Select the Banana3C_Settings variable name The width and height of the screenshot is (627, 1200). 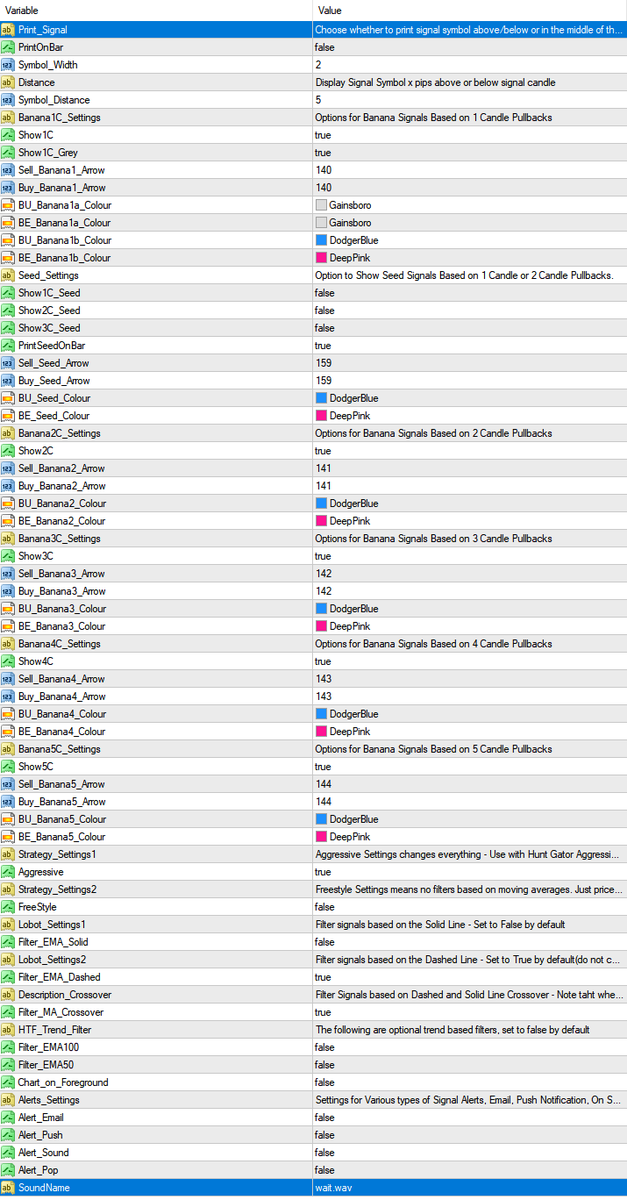[59, 538]
